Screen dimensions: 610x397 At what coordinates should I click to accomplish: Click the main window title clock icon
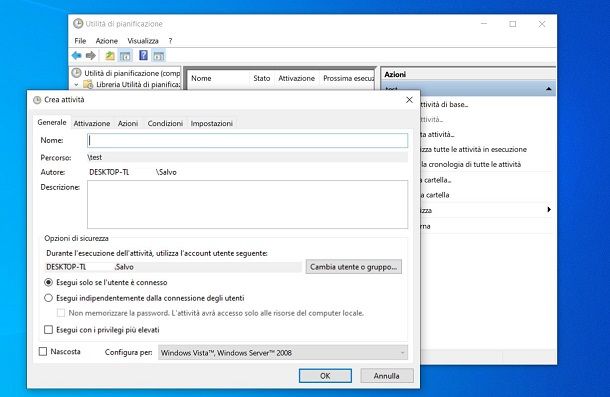coord(78,24)
